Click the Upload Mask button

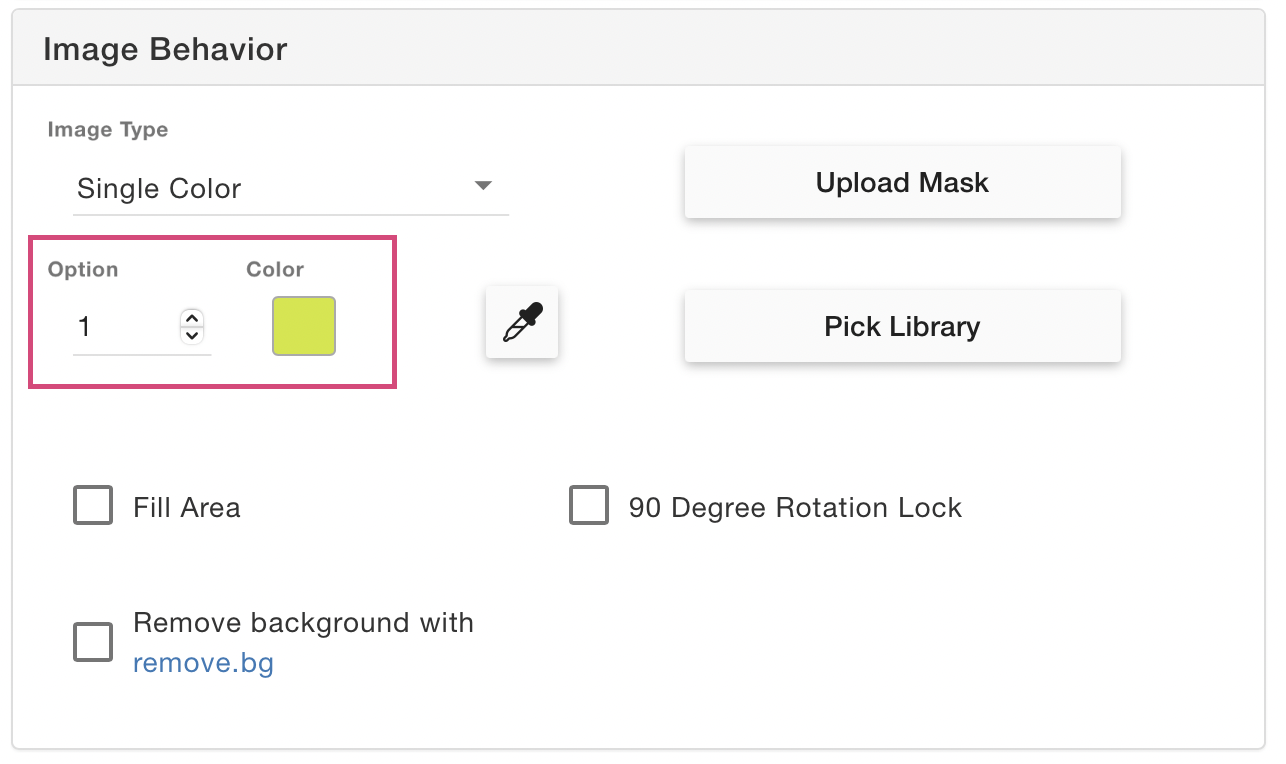(x=902, y=183)
